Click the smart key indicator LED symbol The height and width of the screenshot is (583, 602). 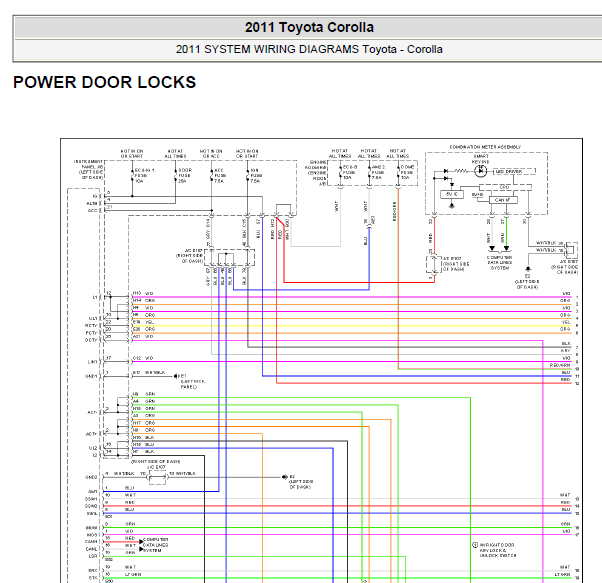(x=480, y=171)
